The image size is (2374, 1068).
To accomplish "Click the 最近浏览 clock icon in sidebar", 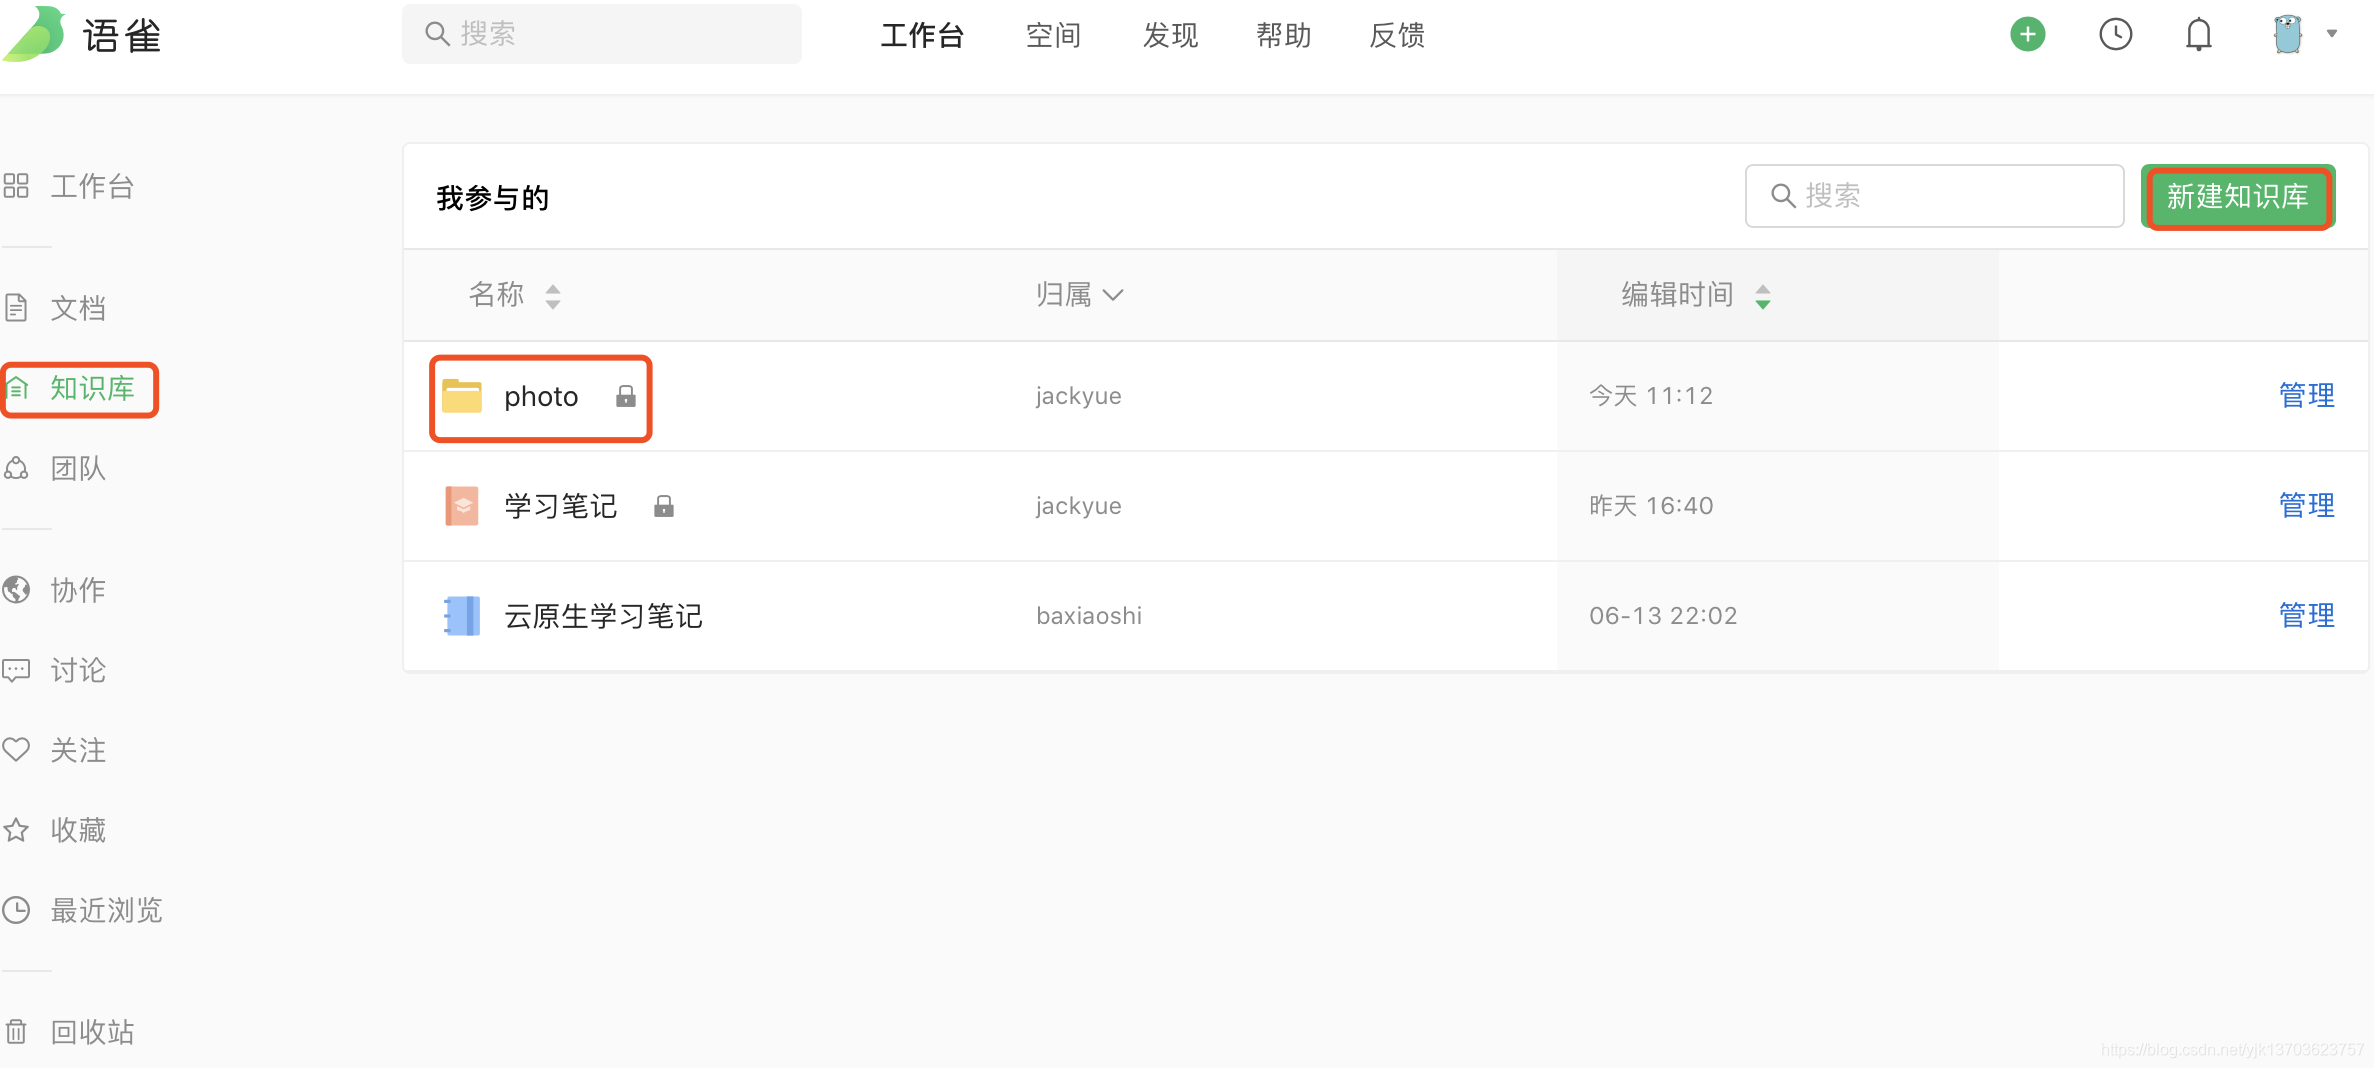I will coord(16,910).
